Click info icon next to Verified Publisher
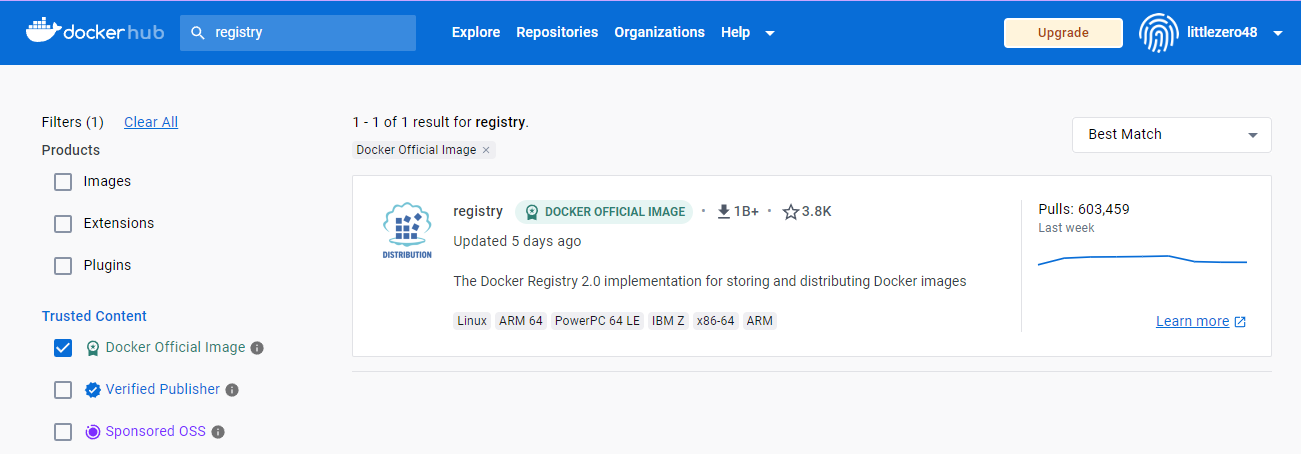This screenshot has height=454, width=1301. point(232,390)
